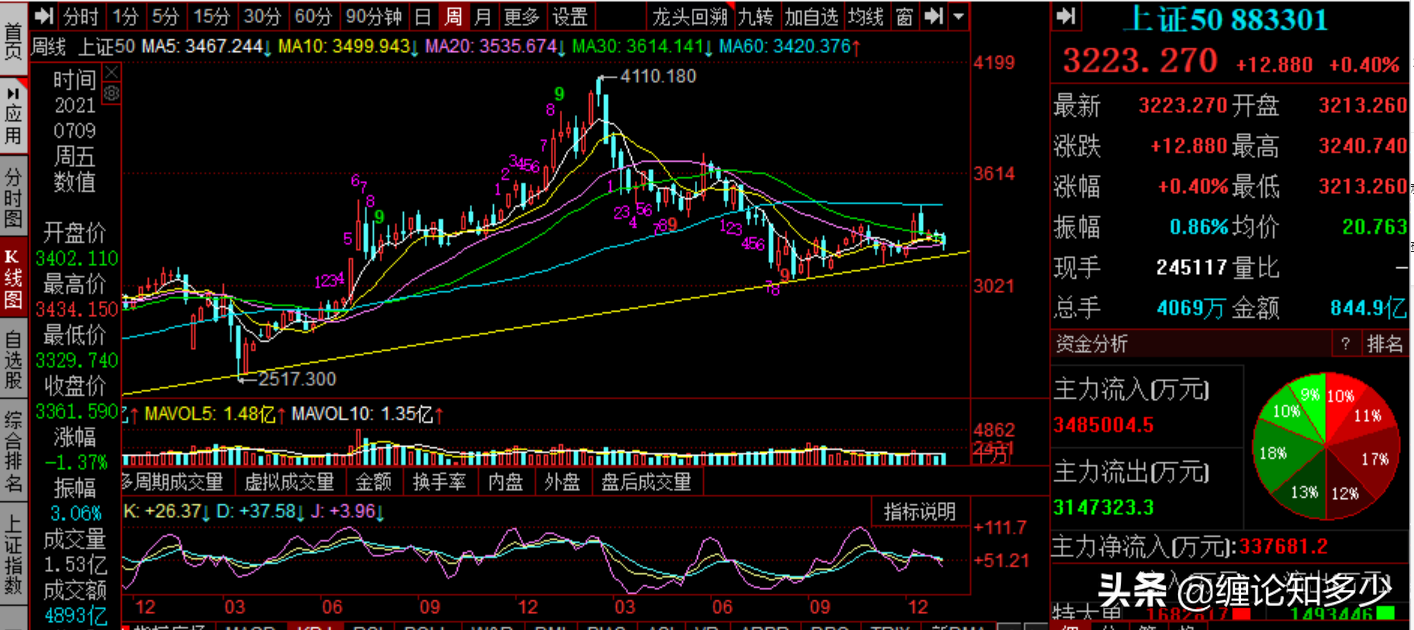Image resolution: width=1414 pixels, height=630 pixels.
Task: Click the question mark help in 资金分析
Action: pyautogui.click(x=1346, y=344)
